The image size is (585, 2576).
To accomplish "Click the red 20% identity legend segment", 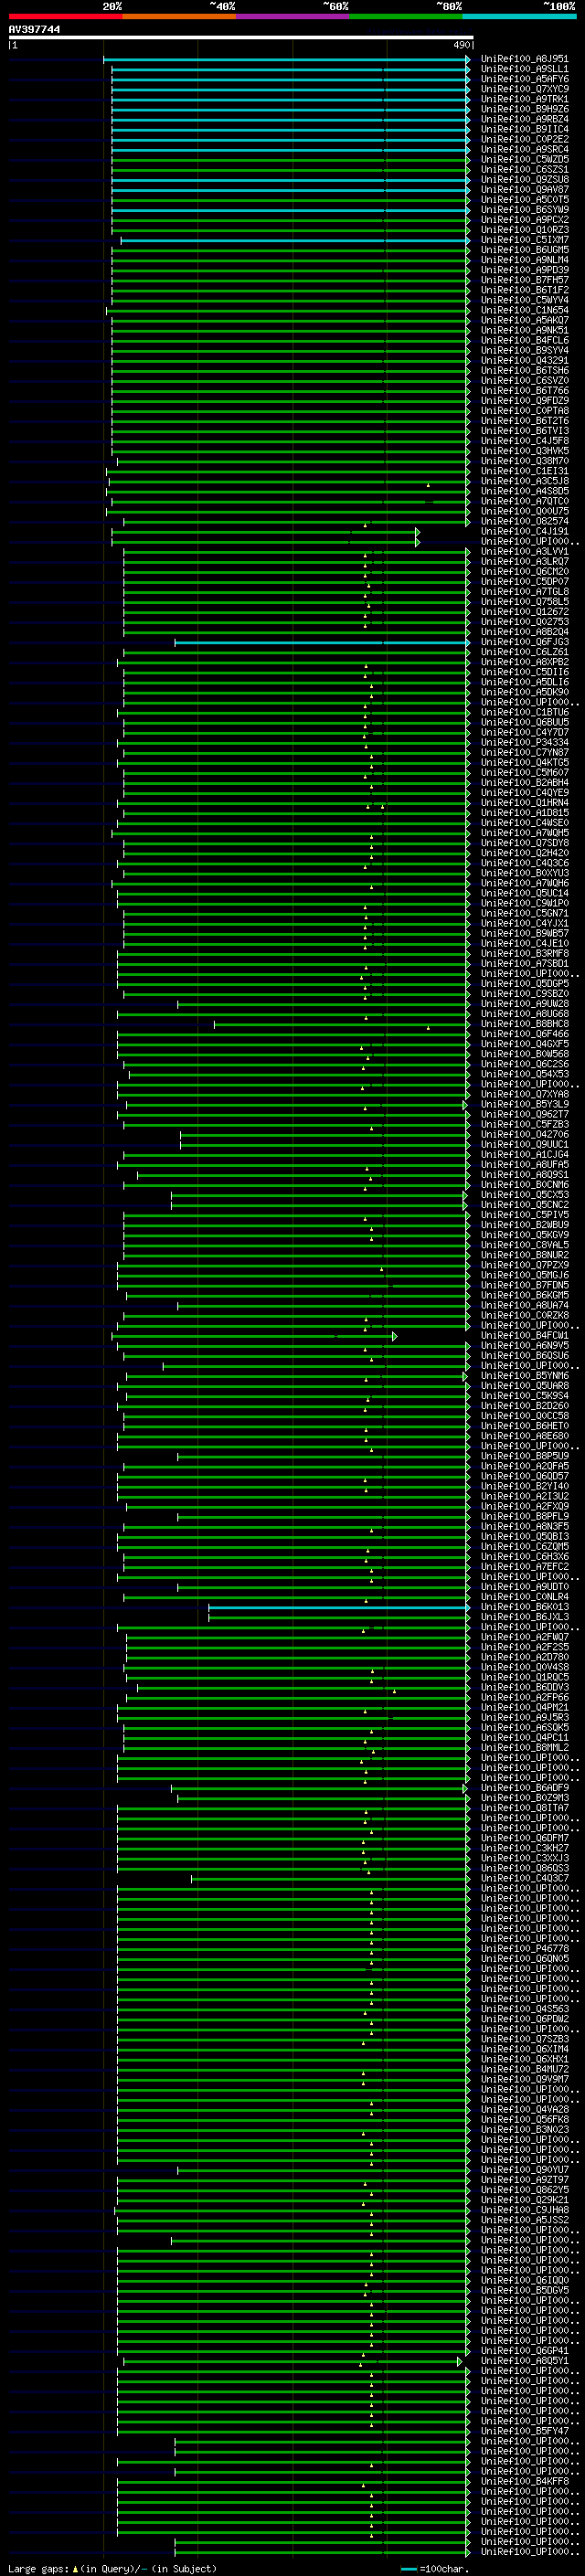I will (65, 16).
